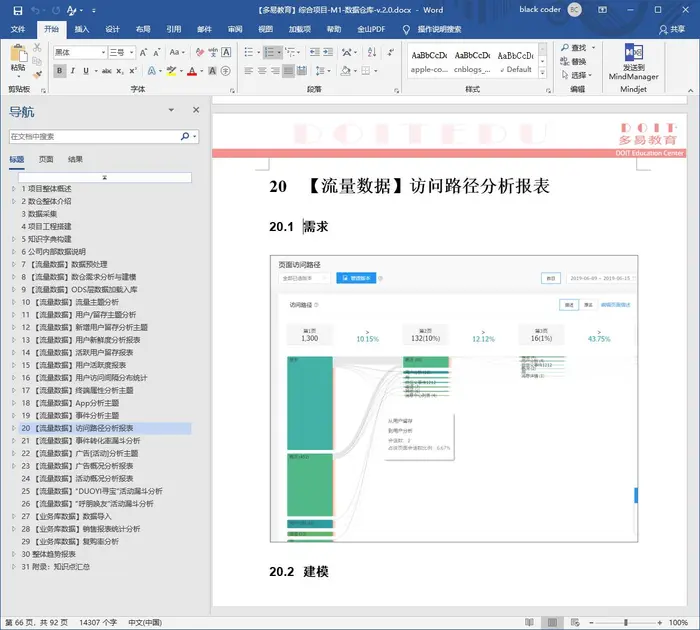700x630 pixels.
Task: Click the numbered list icon
Action: click(x=270, y=53)
